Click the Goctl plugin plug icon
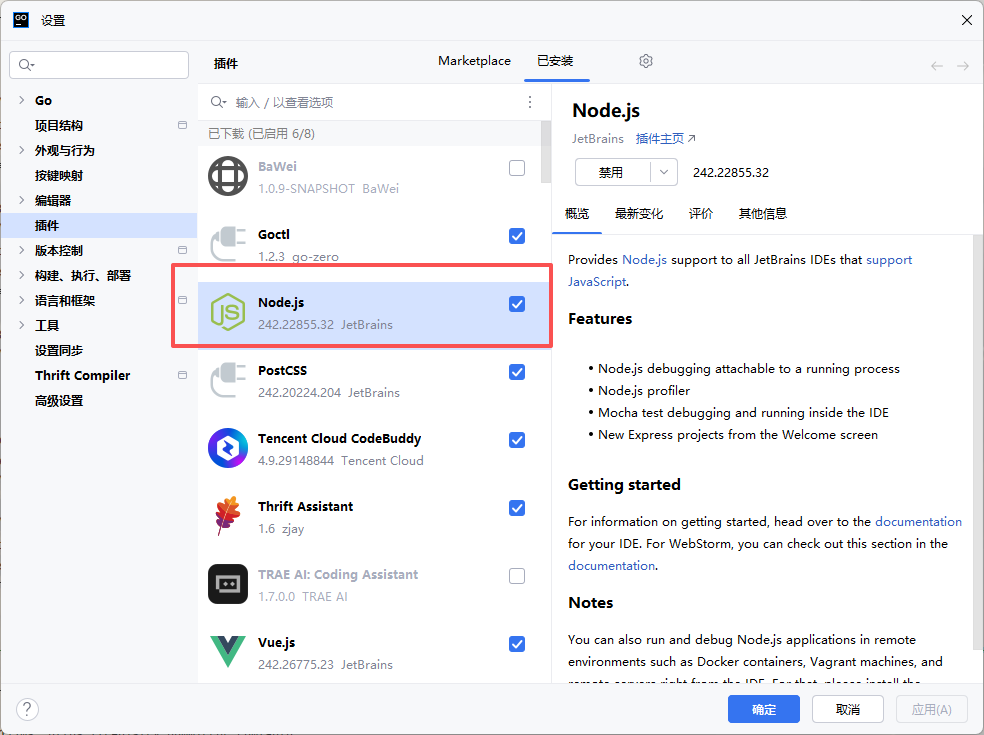Viewport: 984px width, 735px height. (x=228, y=244)
